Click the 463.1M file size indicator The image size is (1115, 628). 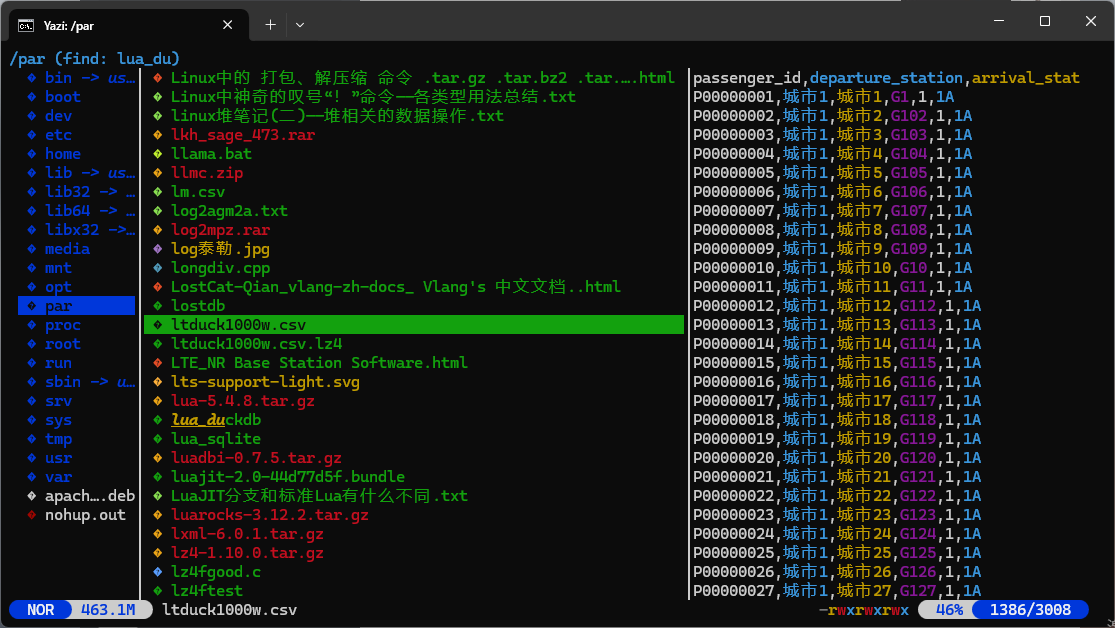(x=108, y=610)
